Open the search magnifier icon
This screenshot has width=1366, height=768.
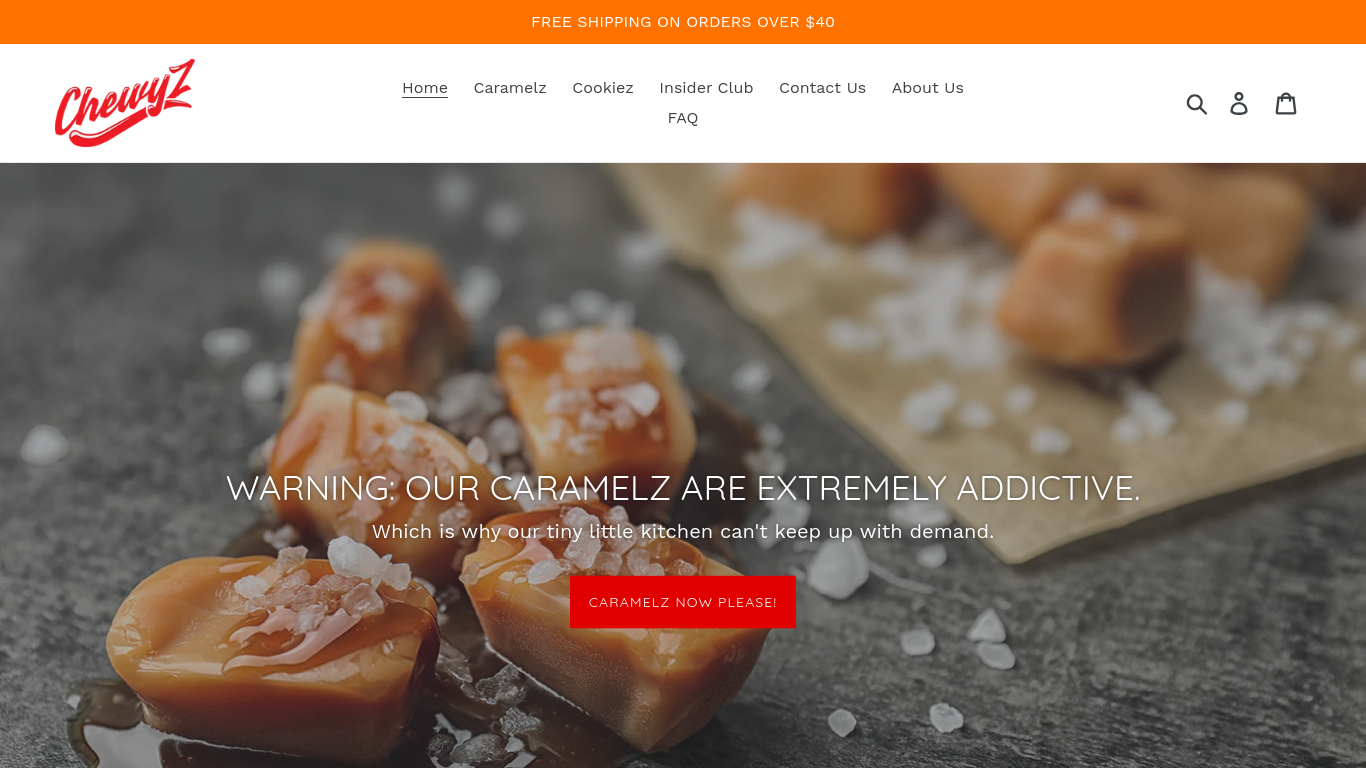coord(1197,103)
